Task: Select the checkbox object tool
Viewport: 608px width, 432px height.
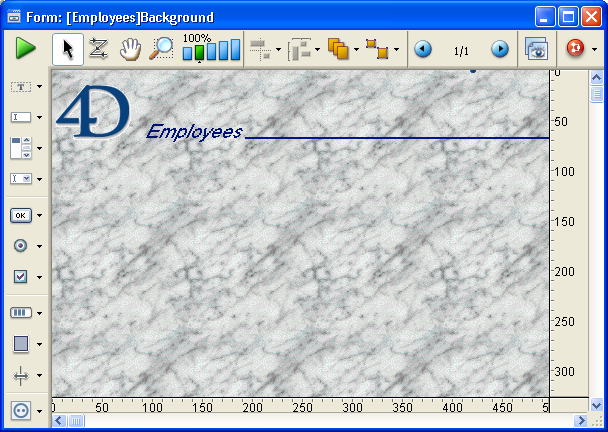Action: (21, 276)
